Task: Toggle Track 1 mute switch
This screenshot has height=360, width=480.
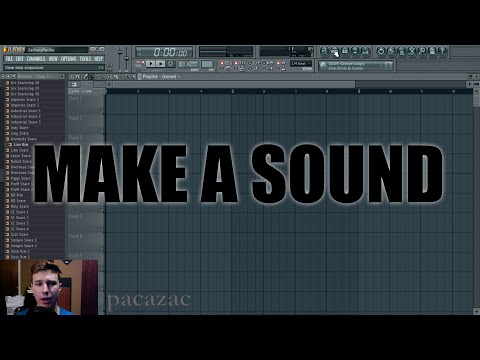Action: tap(102, 111)
